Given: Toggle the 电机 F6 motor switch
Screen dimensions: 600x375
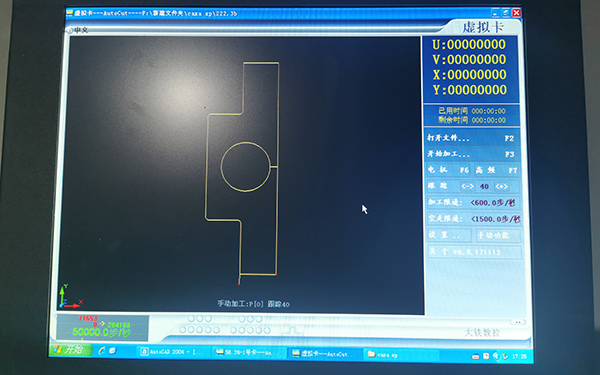Looking at the screenshot, I should coord(448,170).
